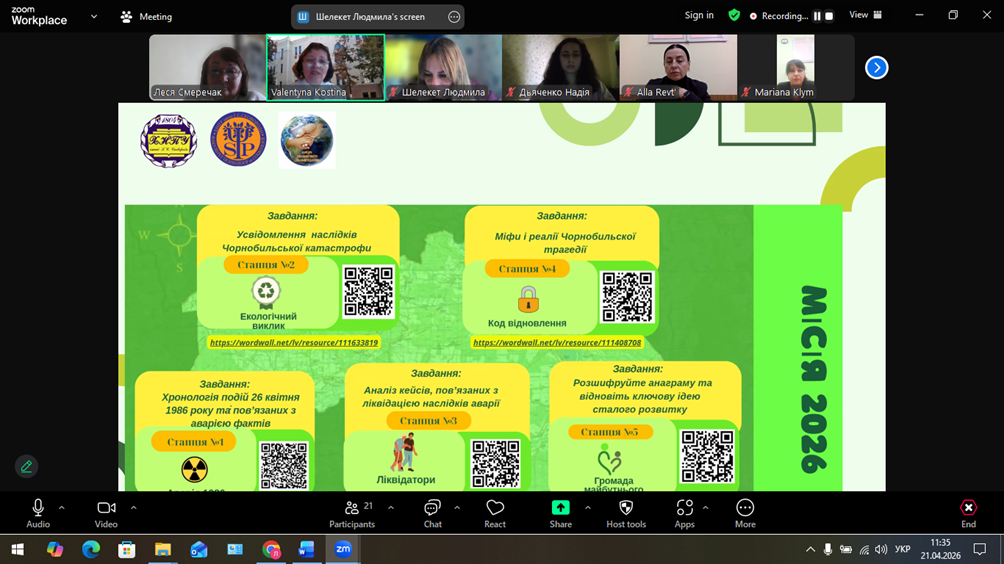Open Zoom Workplace dropdown chevron
1004x564 pixels.
click(94, 16)
